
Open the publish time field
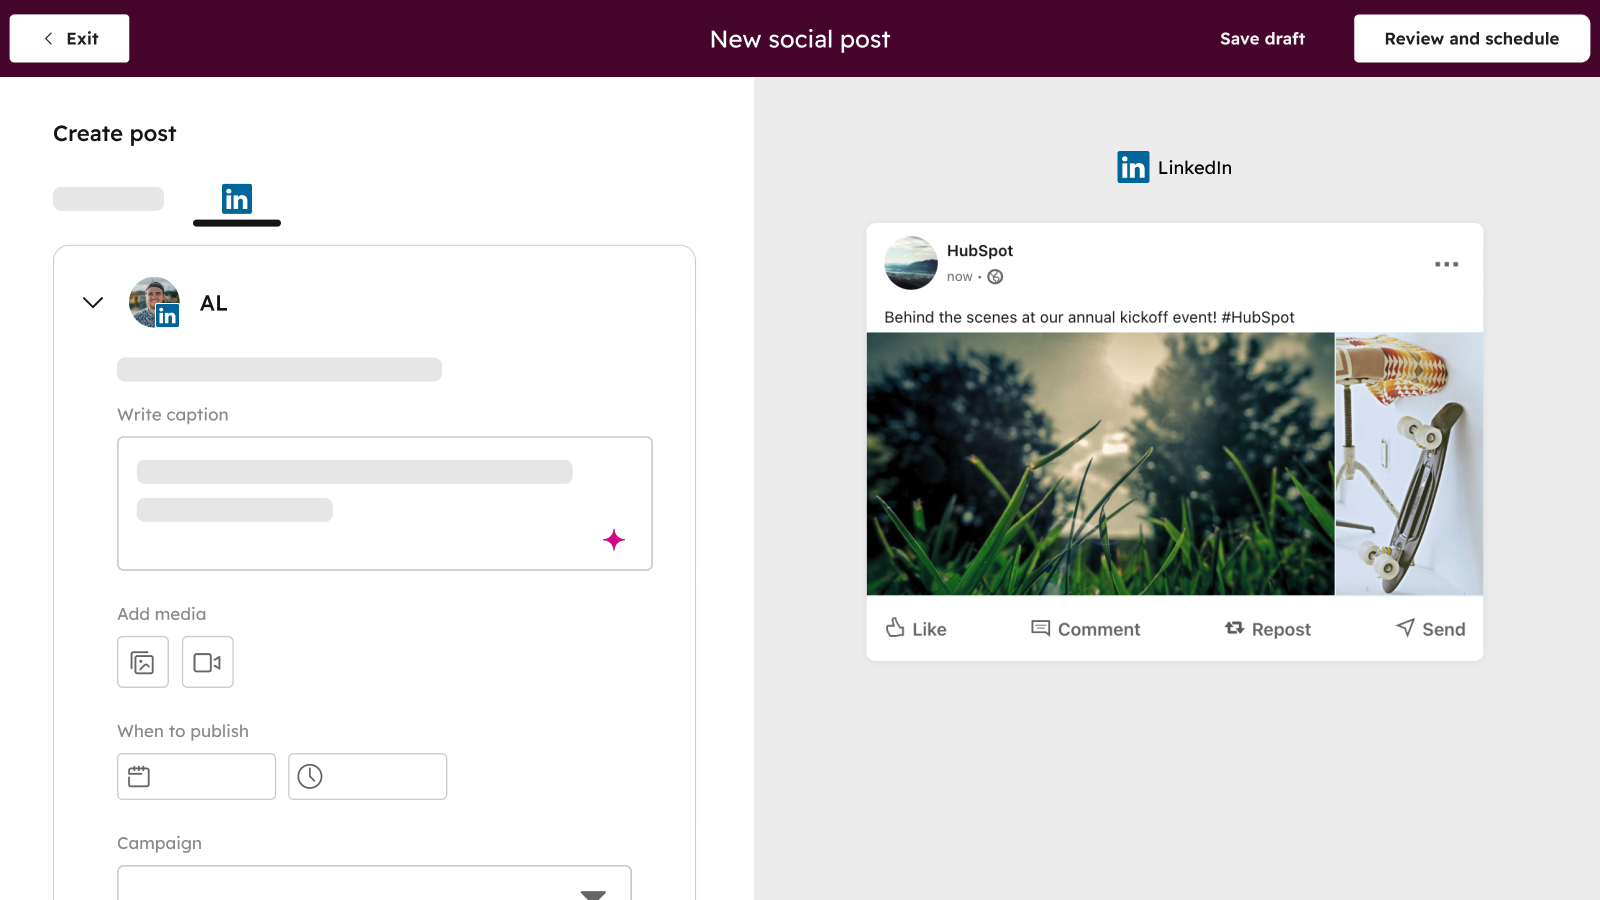(367, 776)
